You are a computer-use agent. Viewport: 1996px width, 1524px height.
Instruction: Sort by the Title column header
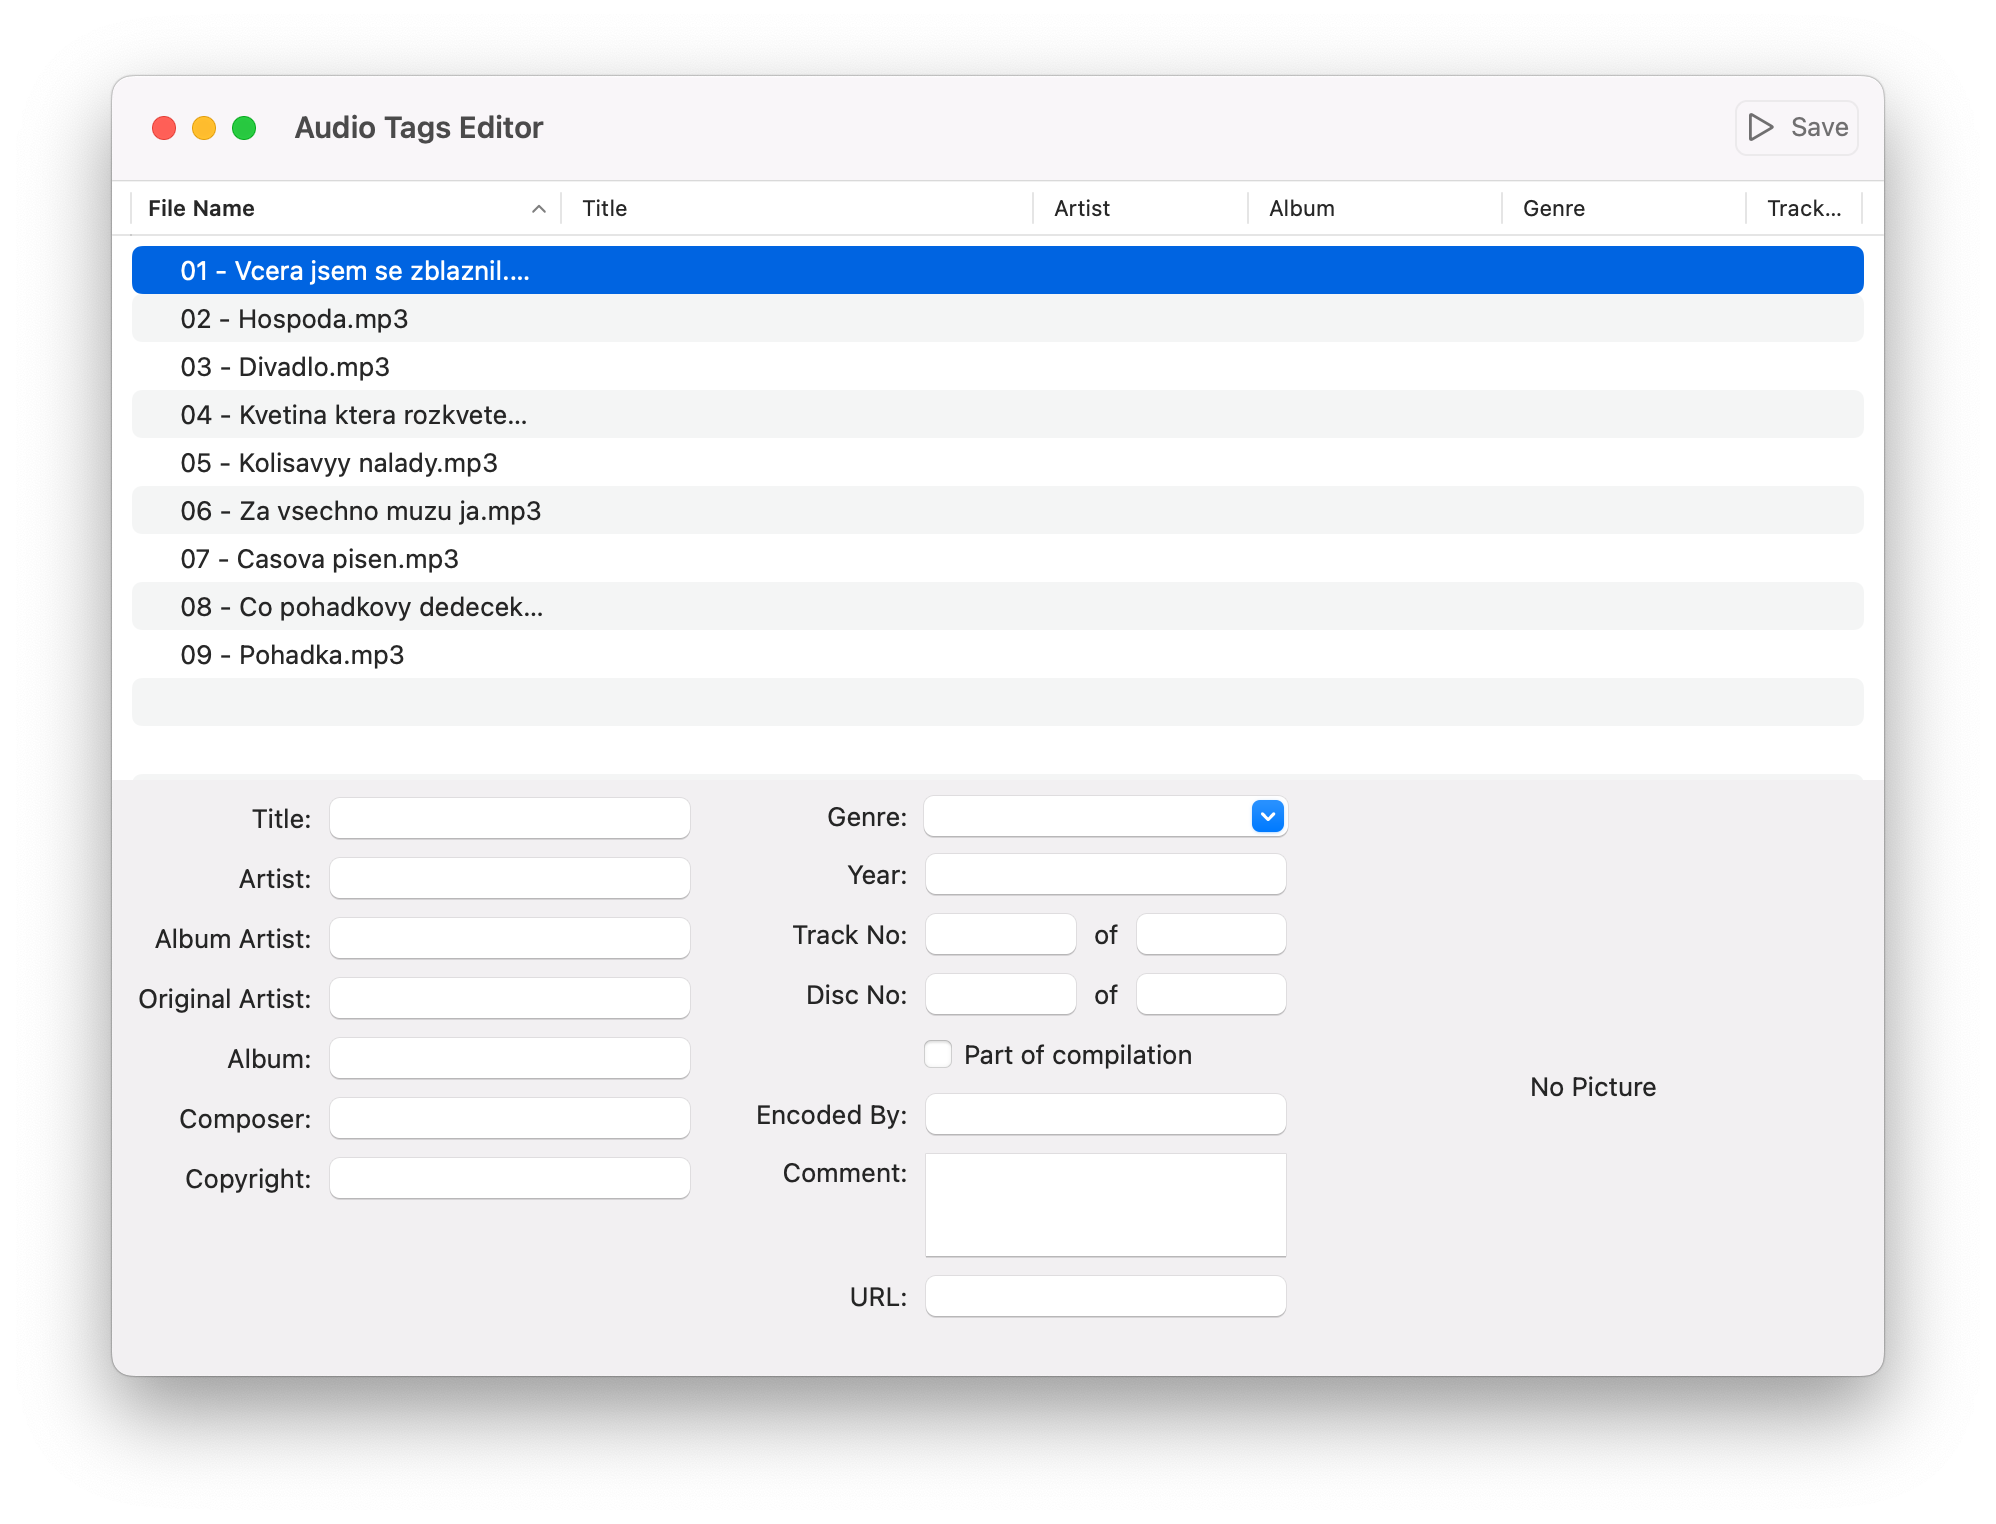(x=605, y=208)
